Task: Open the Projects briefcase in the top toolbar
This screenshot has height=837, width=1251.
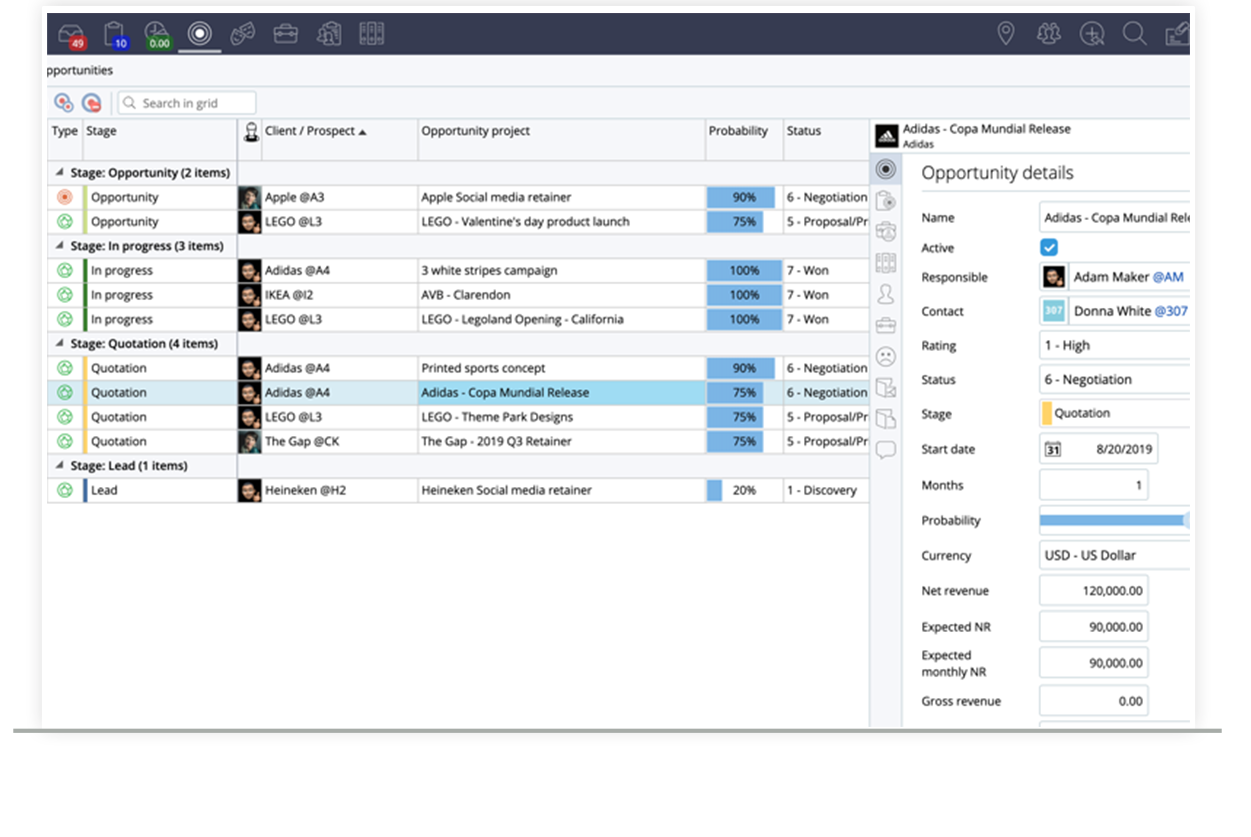Action: 286,33
